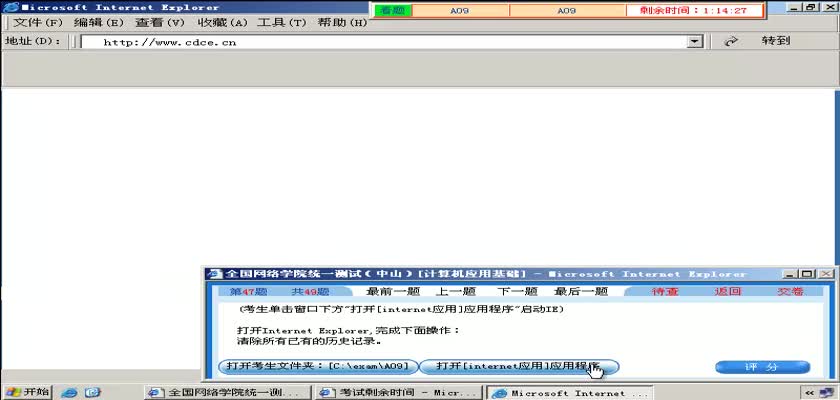Go to 最前一题 first question
Viewport: 840px width, 400px height.
click(393, 291)
